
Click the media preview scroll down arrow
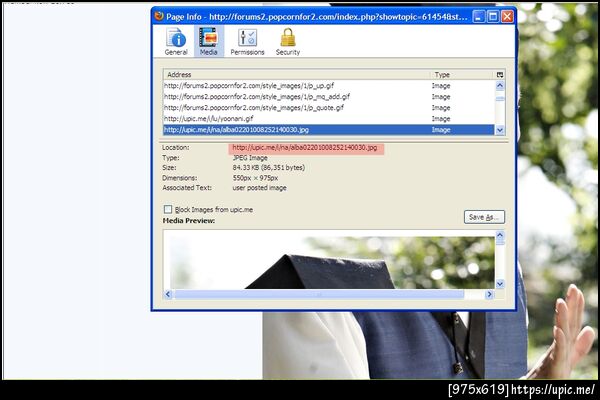click(x=500, y=284)
